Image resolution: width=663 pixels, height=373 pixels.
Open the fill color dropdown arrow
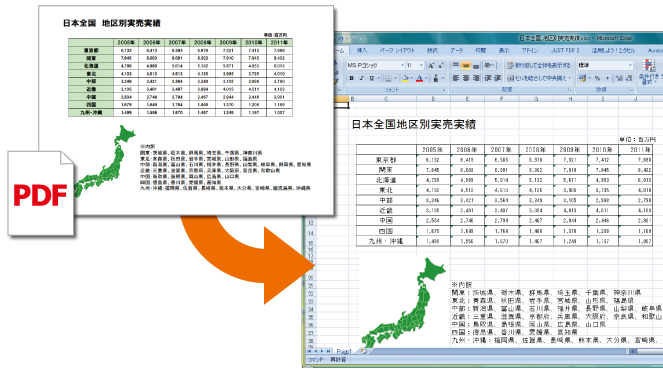tap(412, 78)
